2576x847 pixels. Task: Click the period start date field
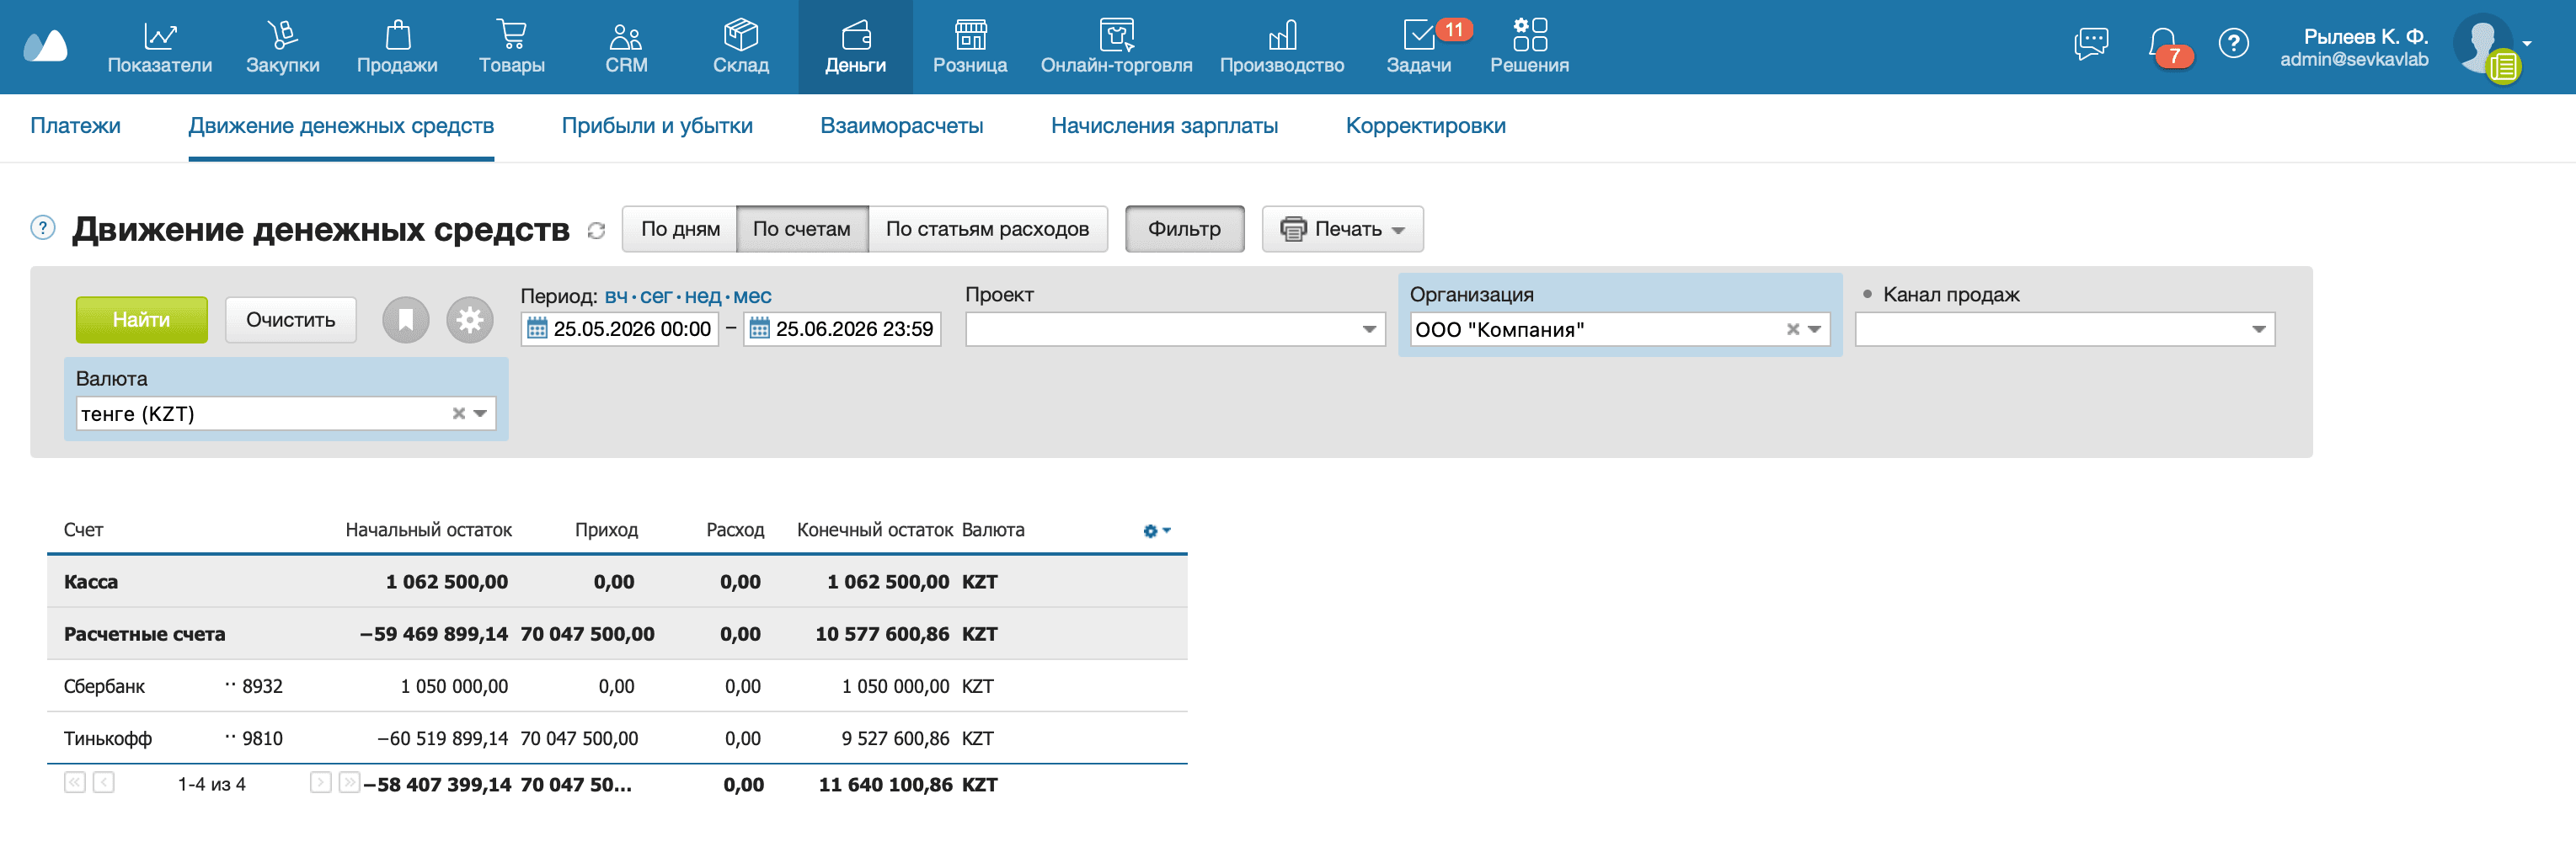(x=620, y=329)
